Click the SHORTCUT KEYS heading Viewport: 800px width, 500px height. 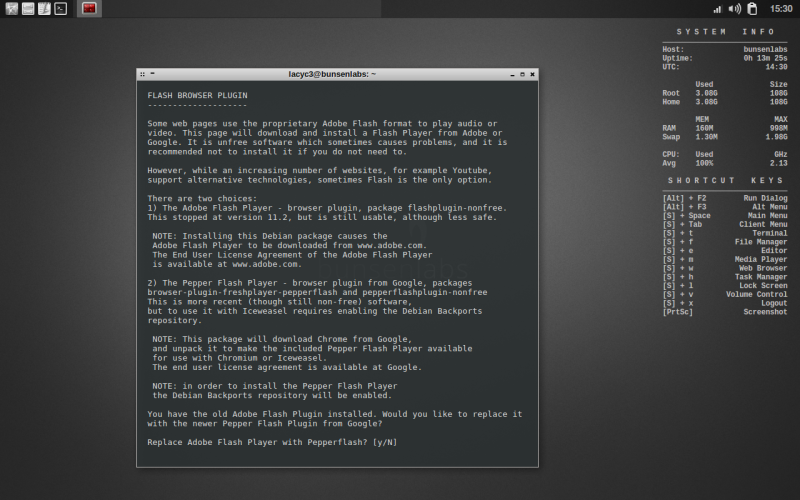(x=726, y=181)
